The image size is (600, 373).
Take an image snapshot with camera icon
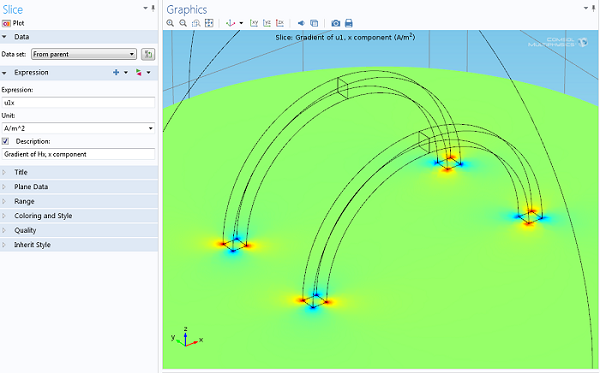tap(336, 23)
